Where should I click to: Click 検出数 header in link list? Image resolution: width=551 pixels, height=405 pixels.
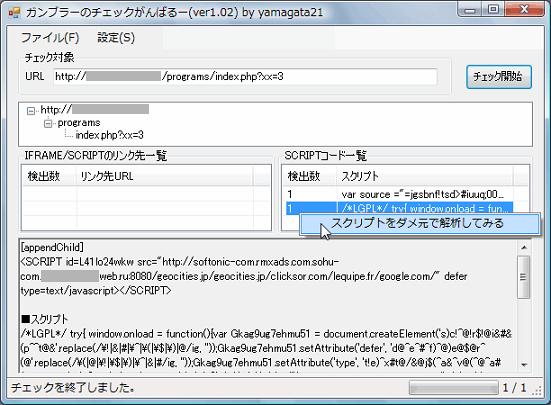coord(49,176)
